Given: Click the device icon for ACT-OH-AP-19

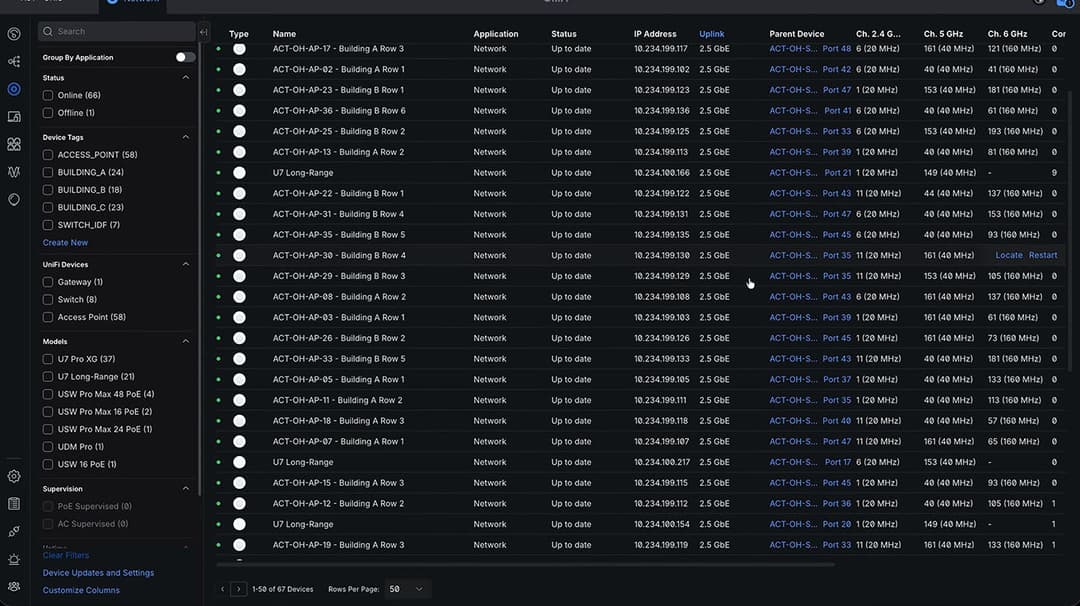Looking at the screenshot, I should (239, 545).
